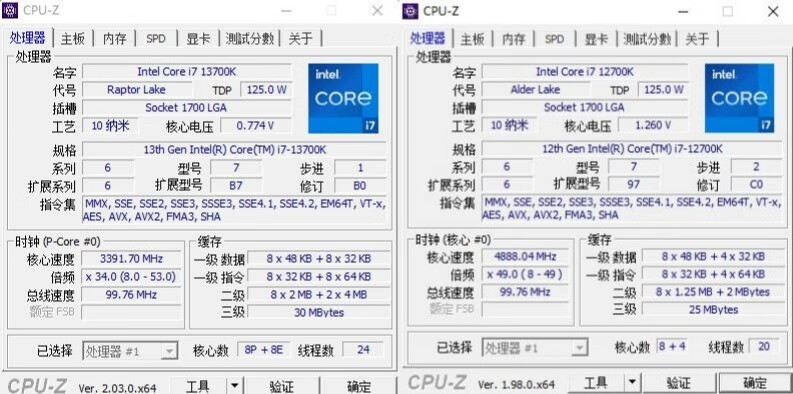Viewport: 793px width, 394px height.
Task: Click the CPU-Z app icon in right window title bar
Action: point(410,11)
